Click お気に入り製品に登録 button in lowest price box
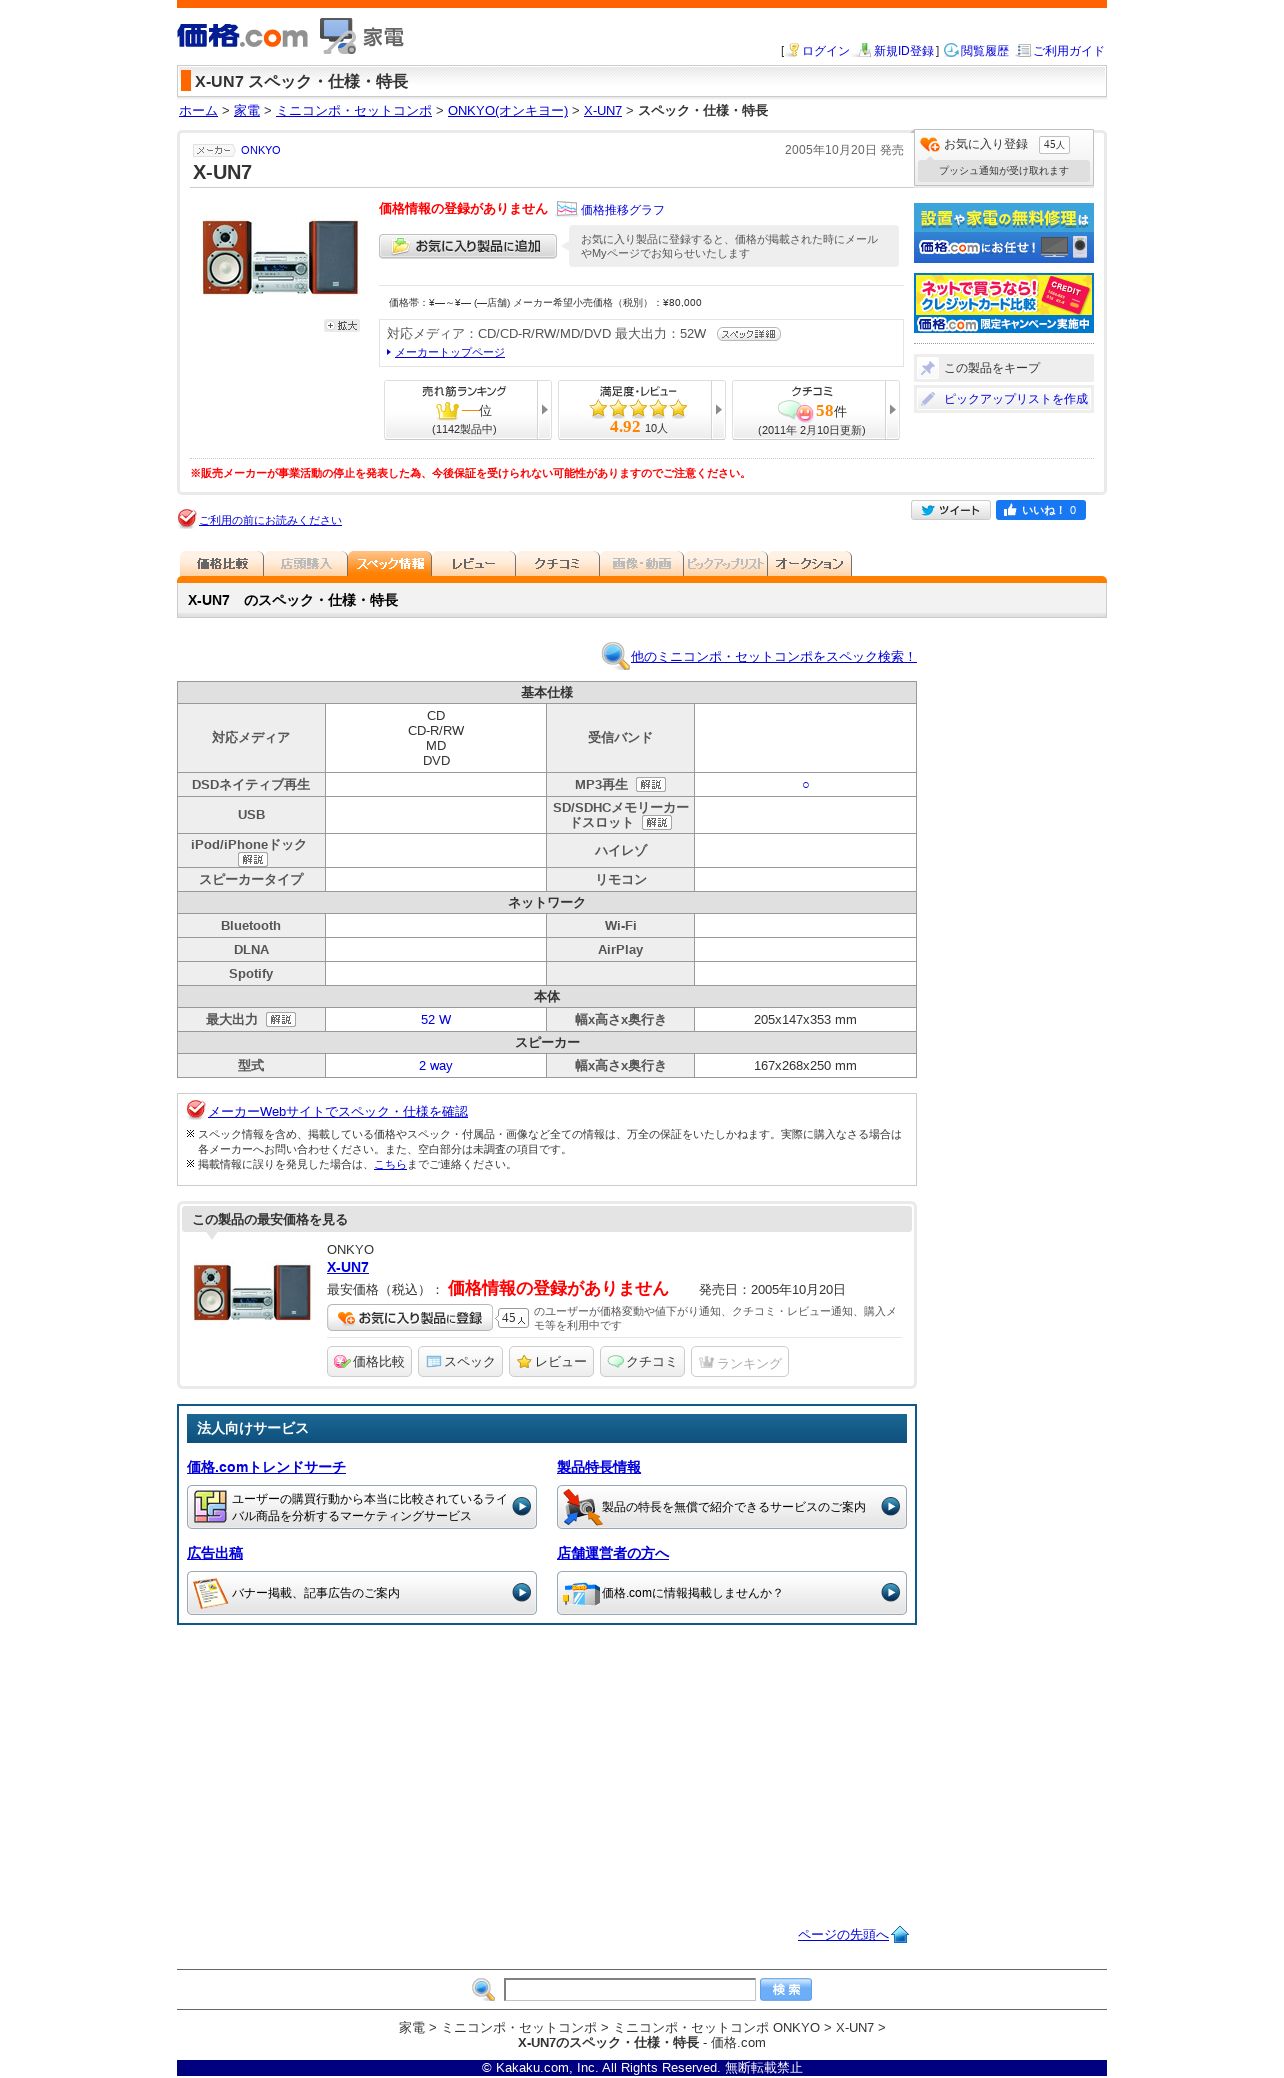Viewport: 1284px width, 2078px height. pyautogui.click(x=410, y=1318)
